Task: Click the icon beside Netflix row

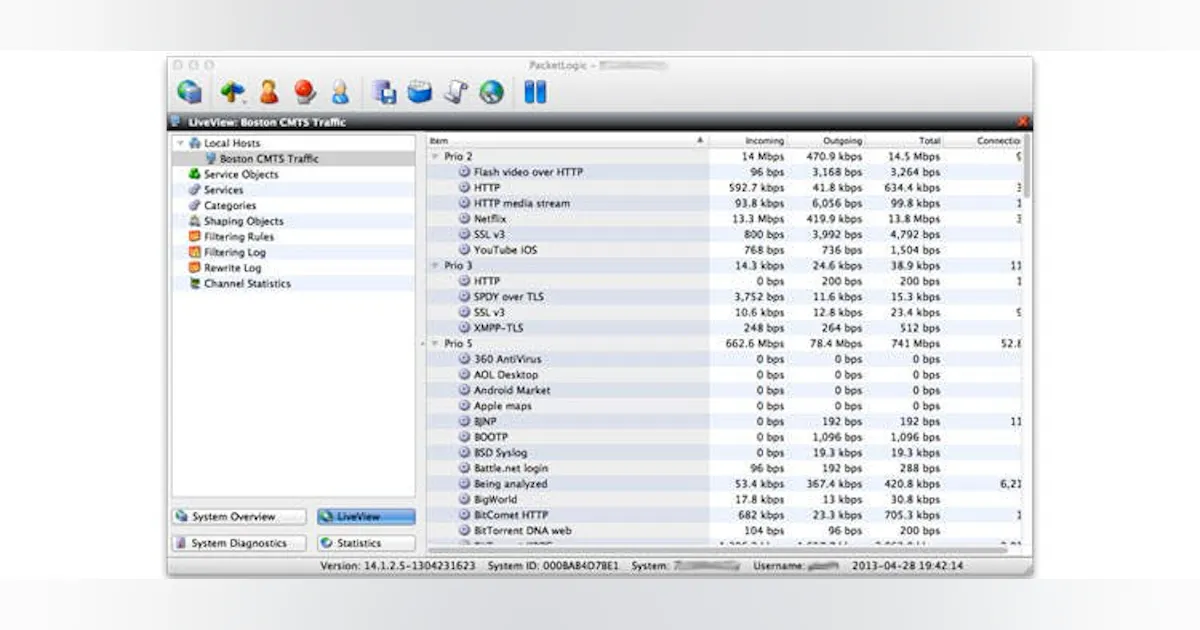Action: (464, 218)
